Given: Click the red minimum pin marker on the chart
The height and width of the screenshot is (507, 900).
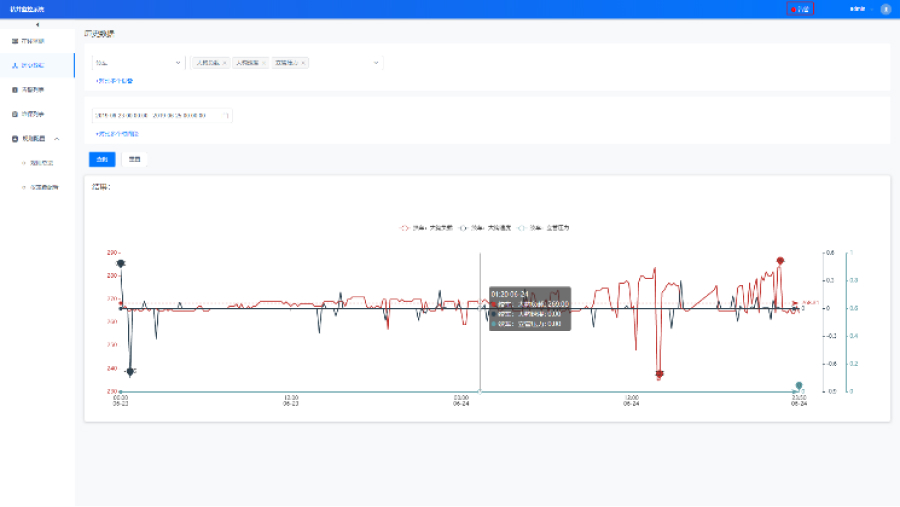Looking at the screenshot, I should [660, 375].
